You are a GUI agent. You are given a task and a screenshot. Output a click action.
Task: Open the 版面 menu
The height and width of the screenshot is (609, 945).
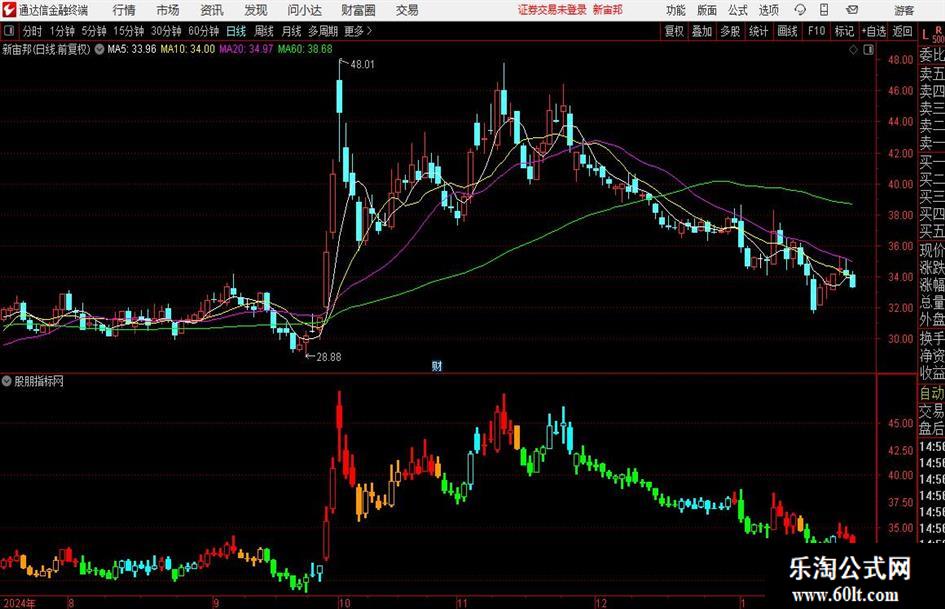706,10
